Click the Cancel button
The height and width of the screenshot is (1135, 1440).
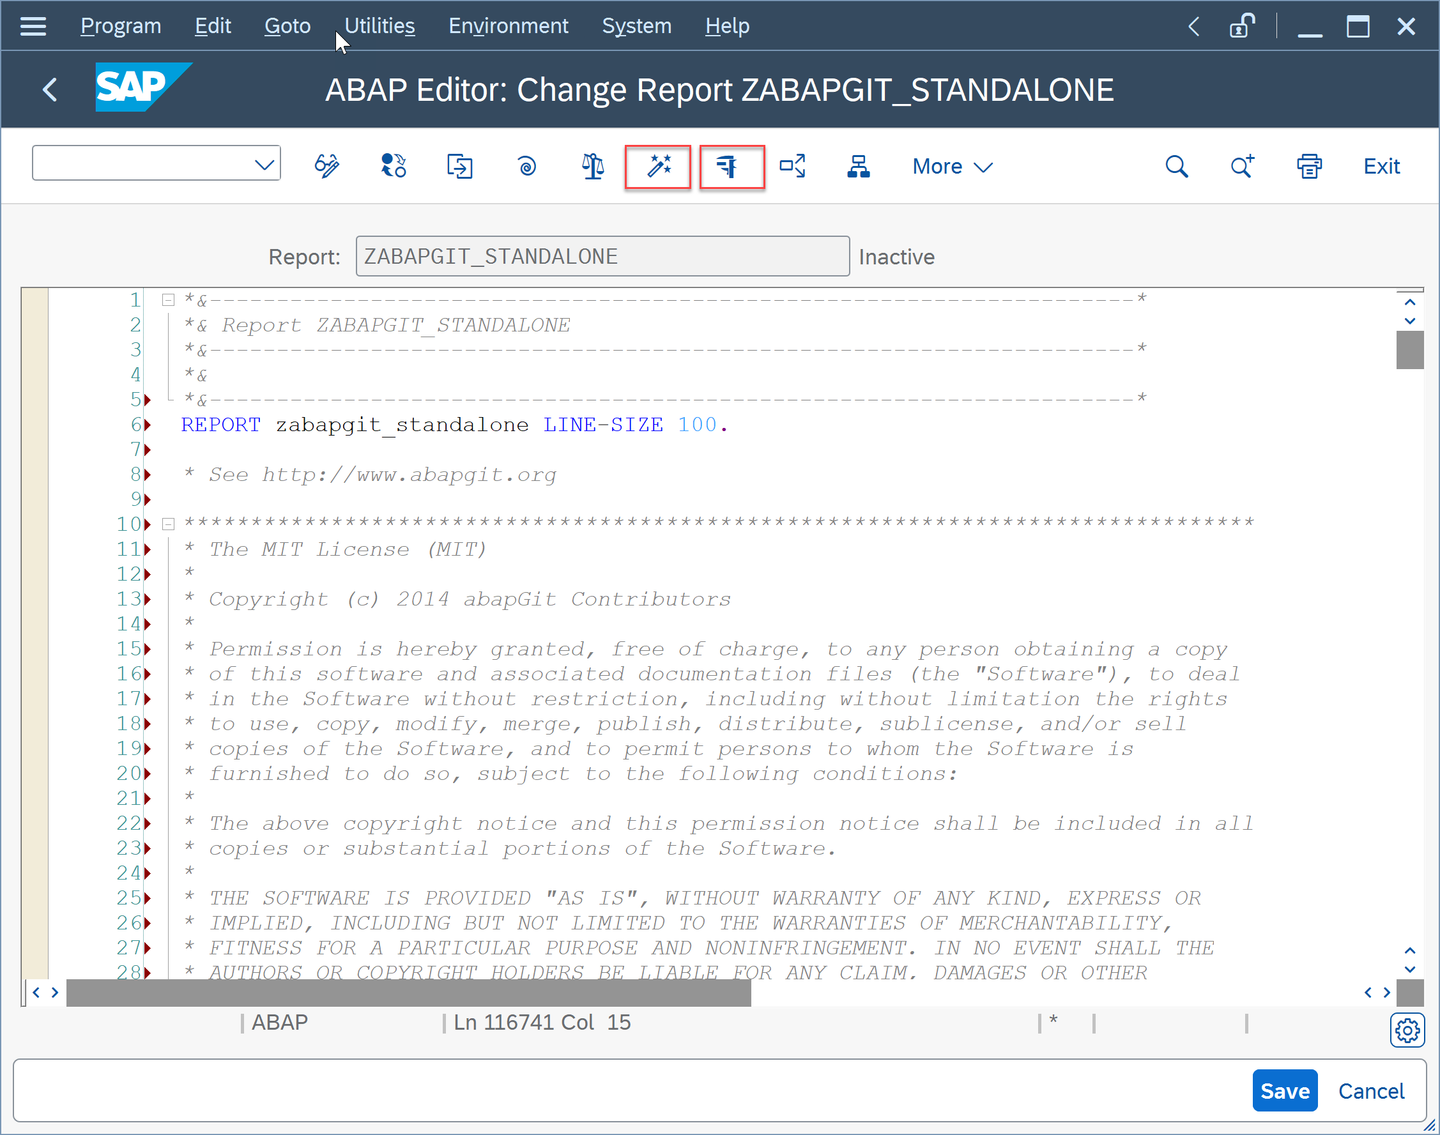point(1371,1091)
